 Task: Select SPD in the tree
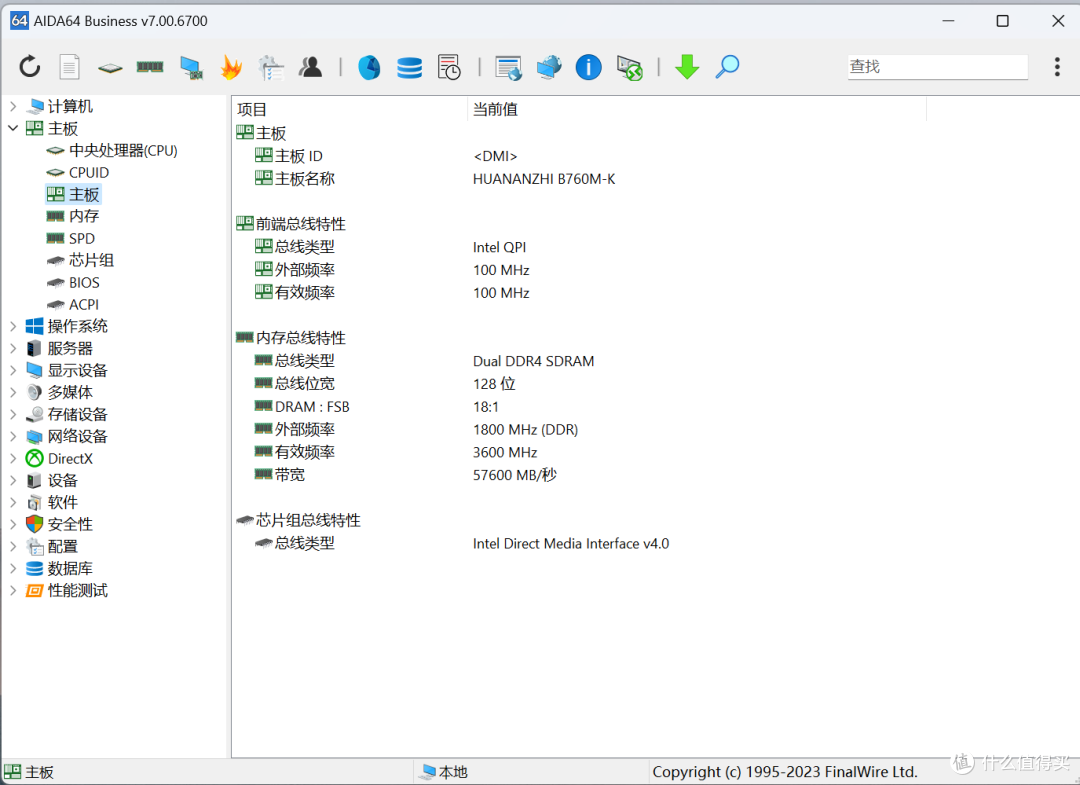click(x=71, y=238)
